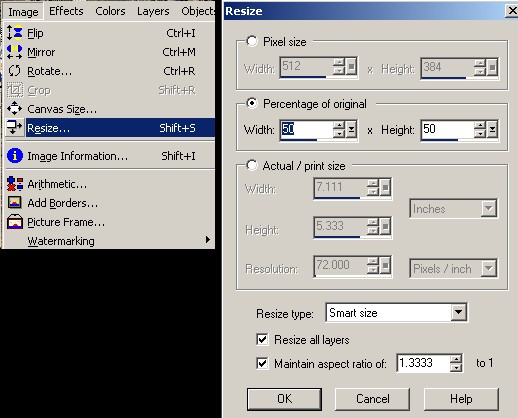Open the Effects menu
This screenshot has width=518, height=418.
[x=66, y=11]
